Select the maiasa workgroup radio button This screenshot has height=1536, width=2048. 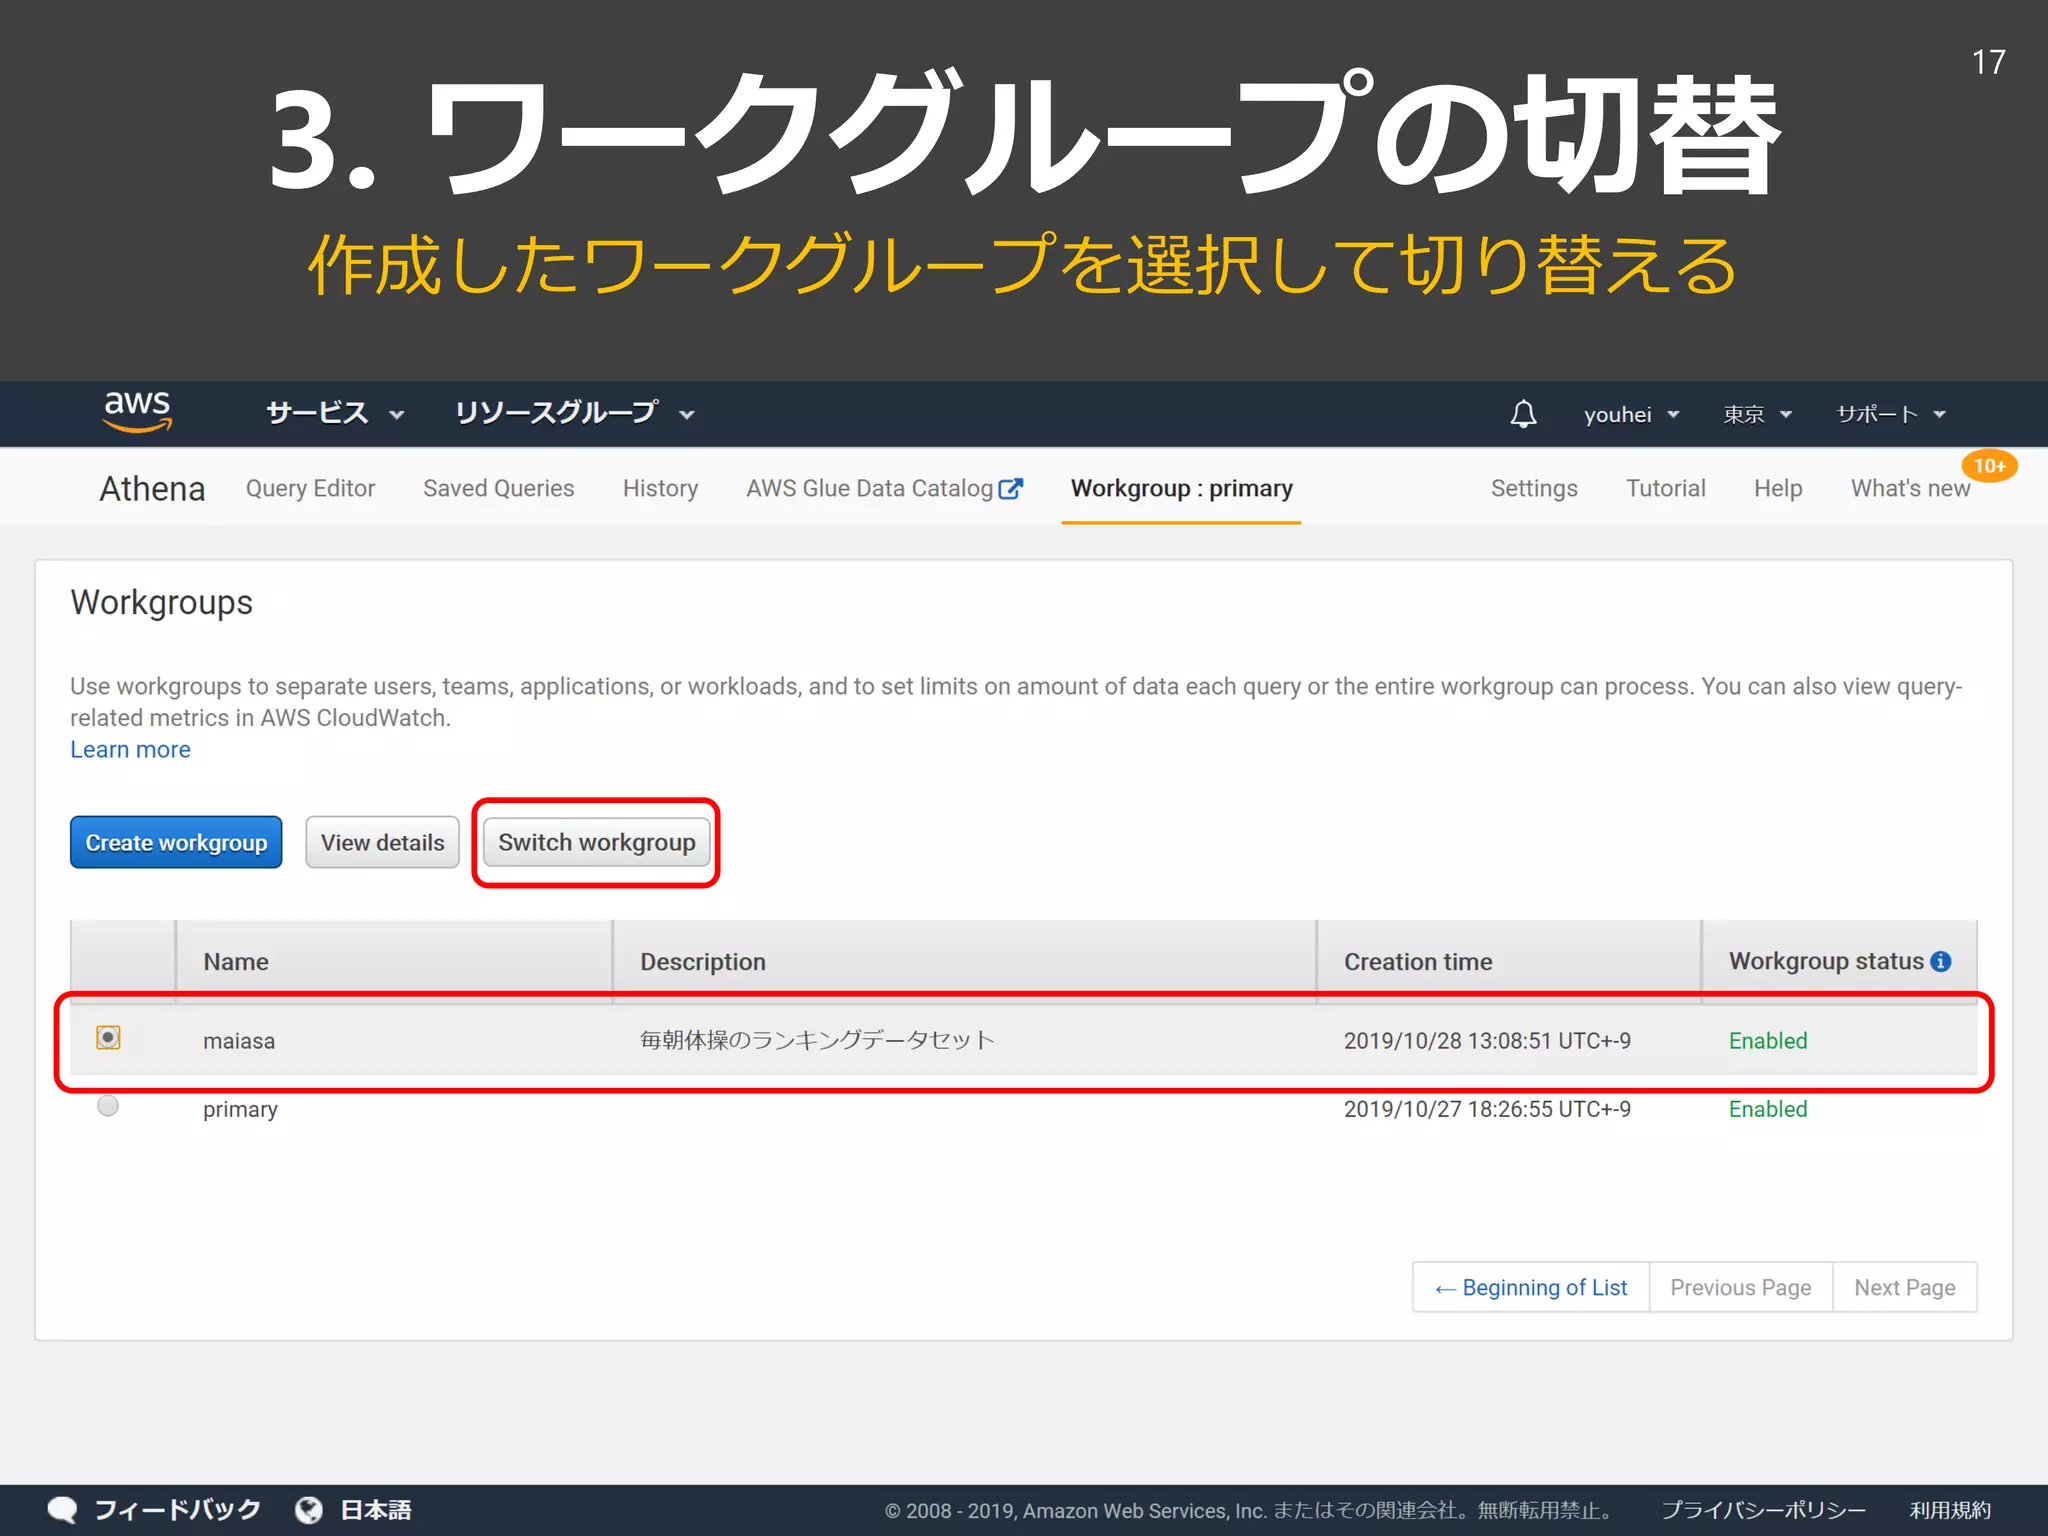coord(108,1037)
